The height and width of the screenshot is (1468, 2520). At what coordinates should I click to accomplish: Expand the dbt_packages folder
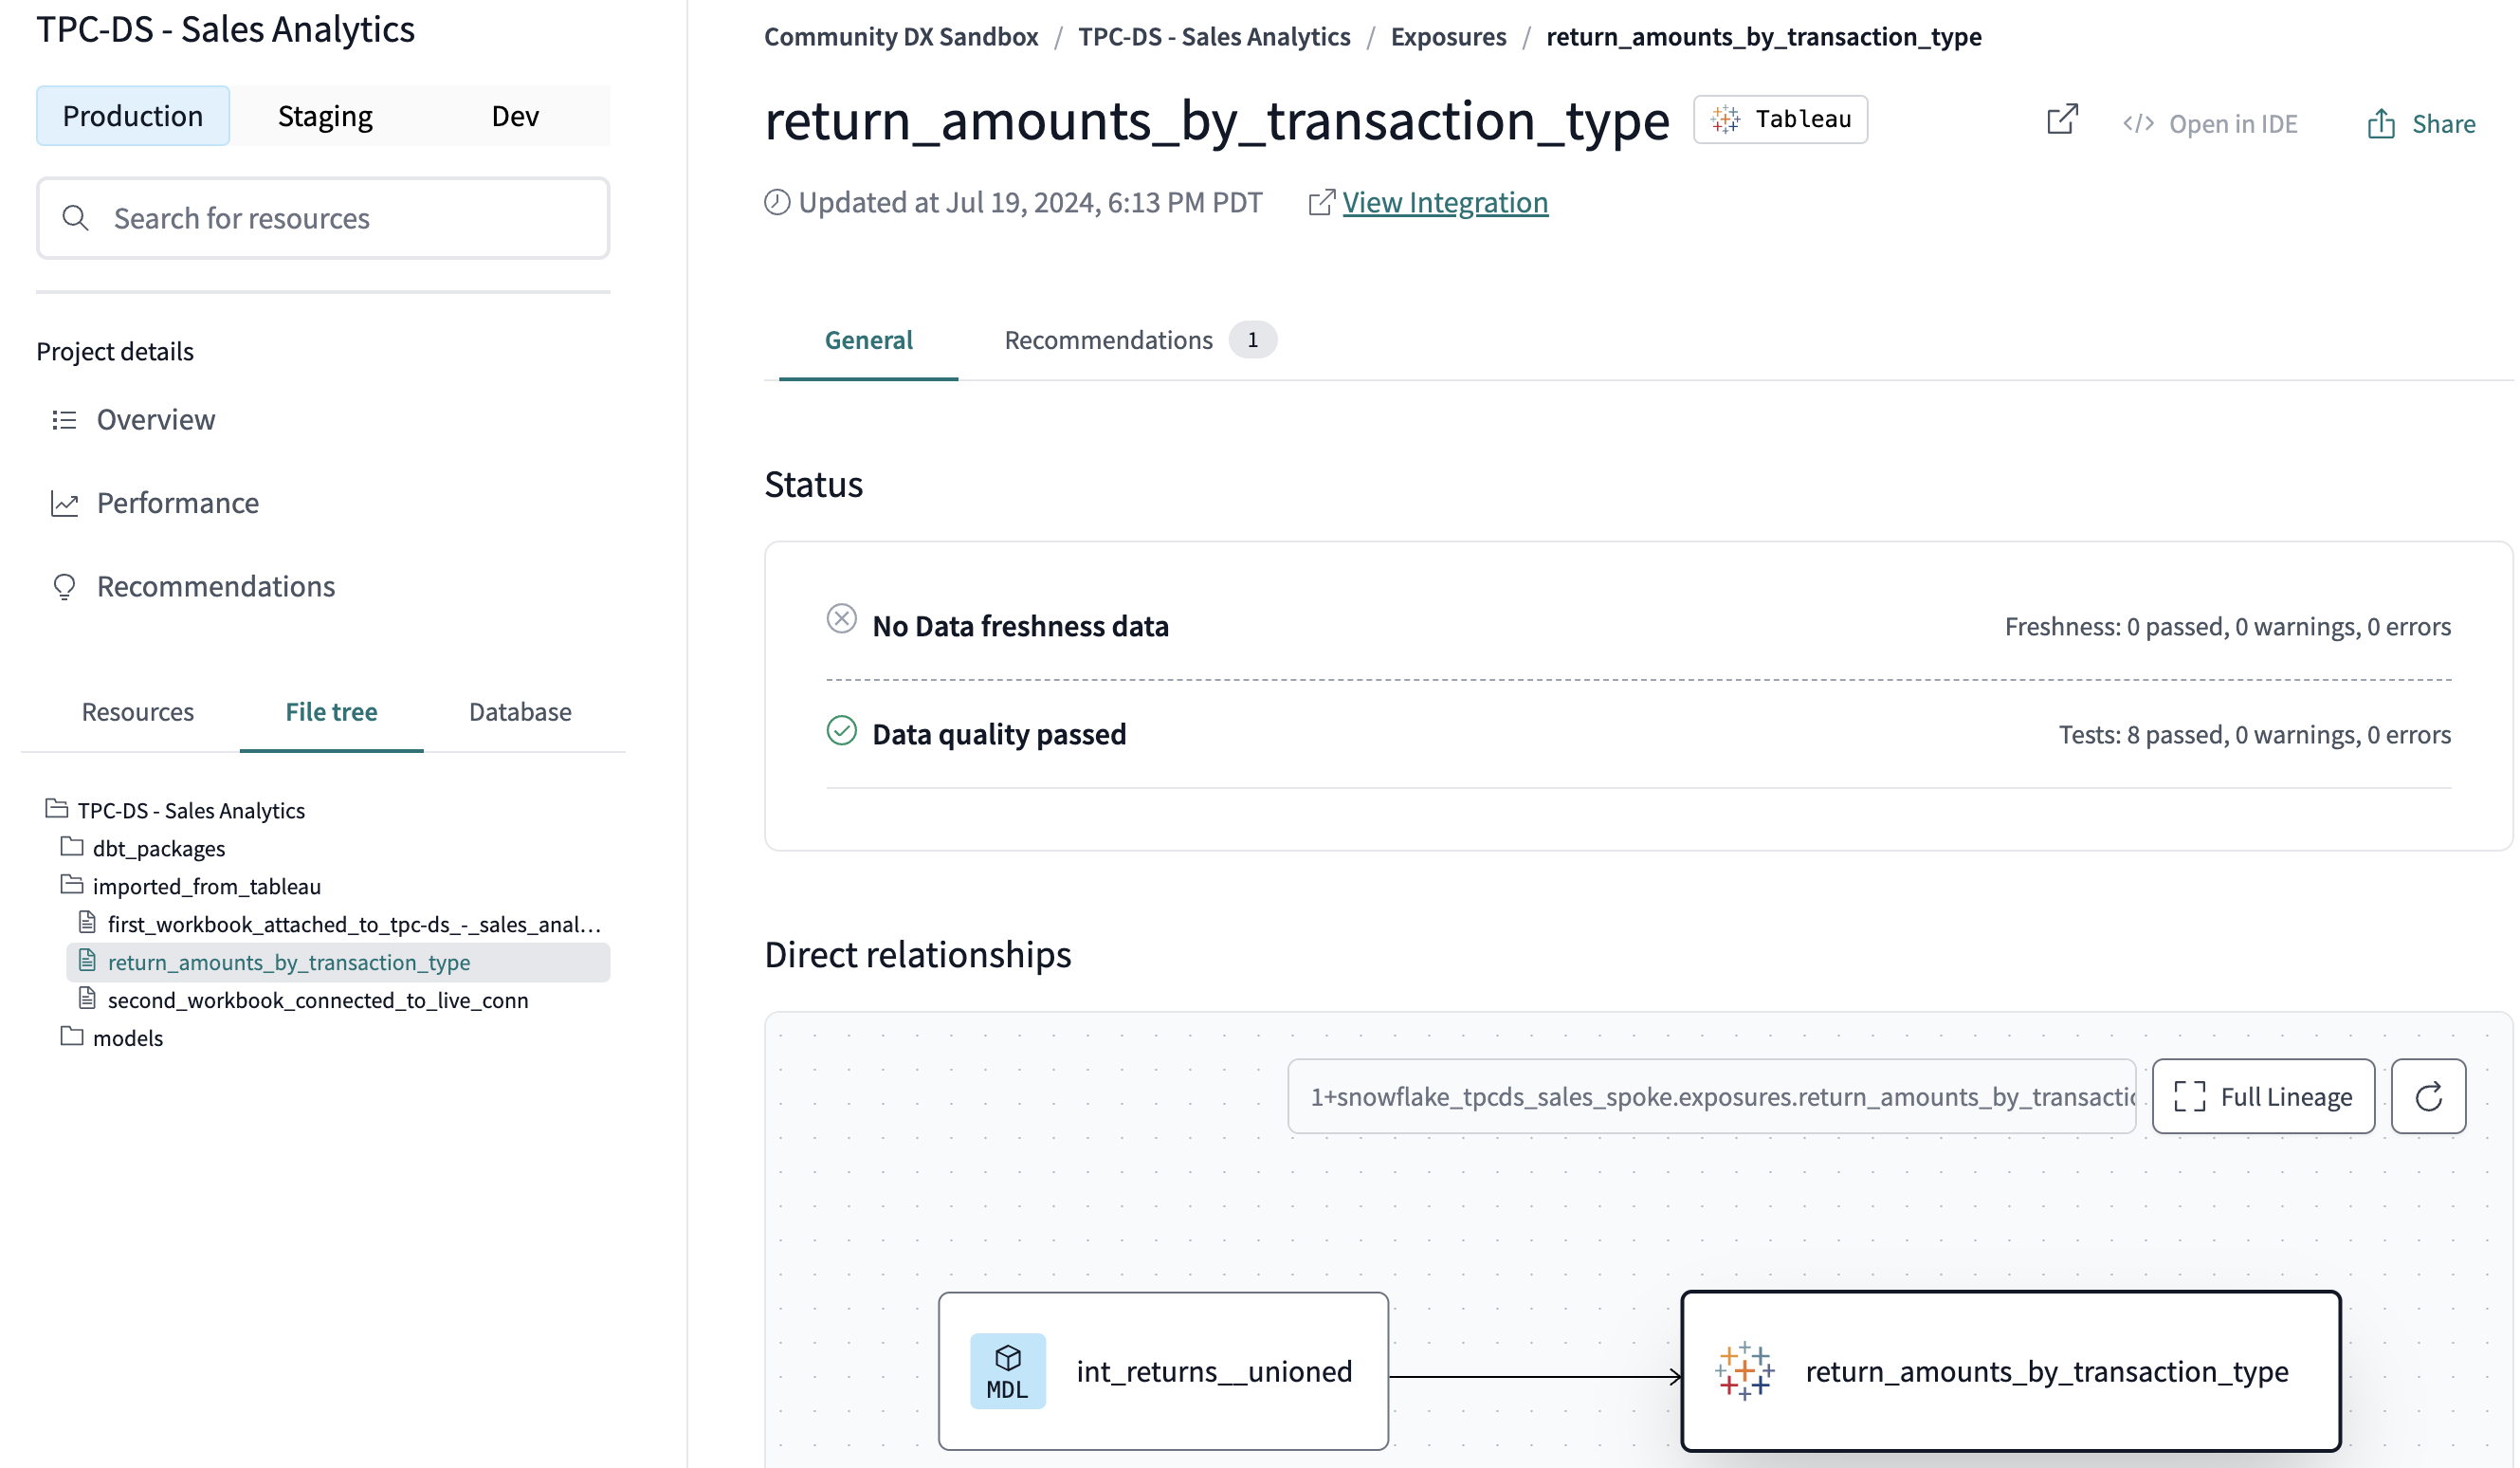tap(159, 848)
